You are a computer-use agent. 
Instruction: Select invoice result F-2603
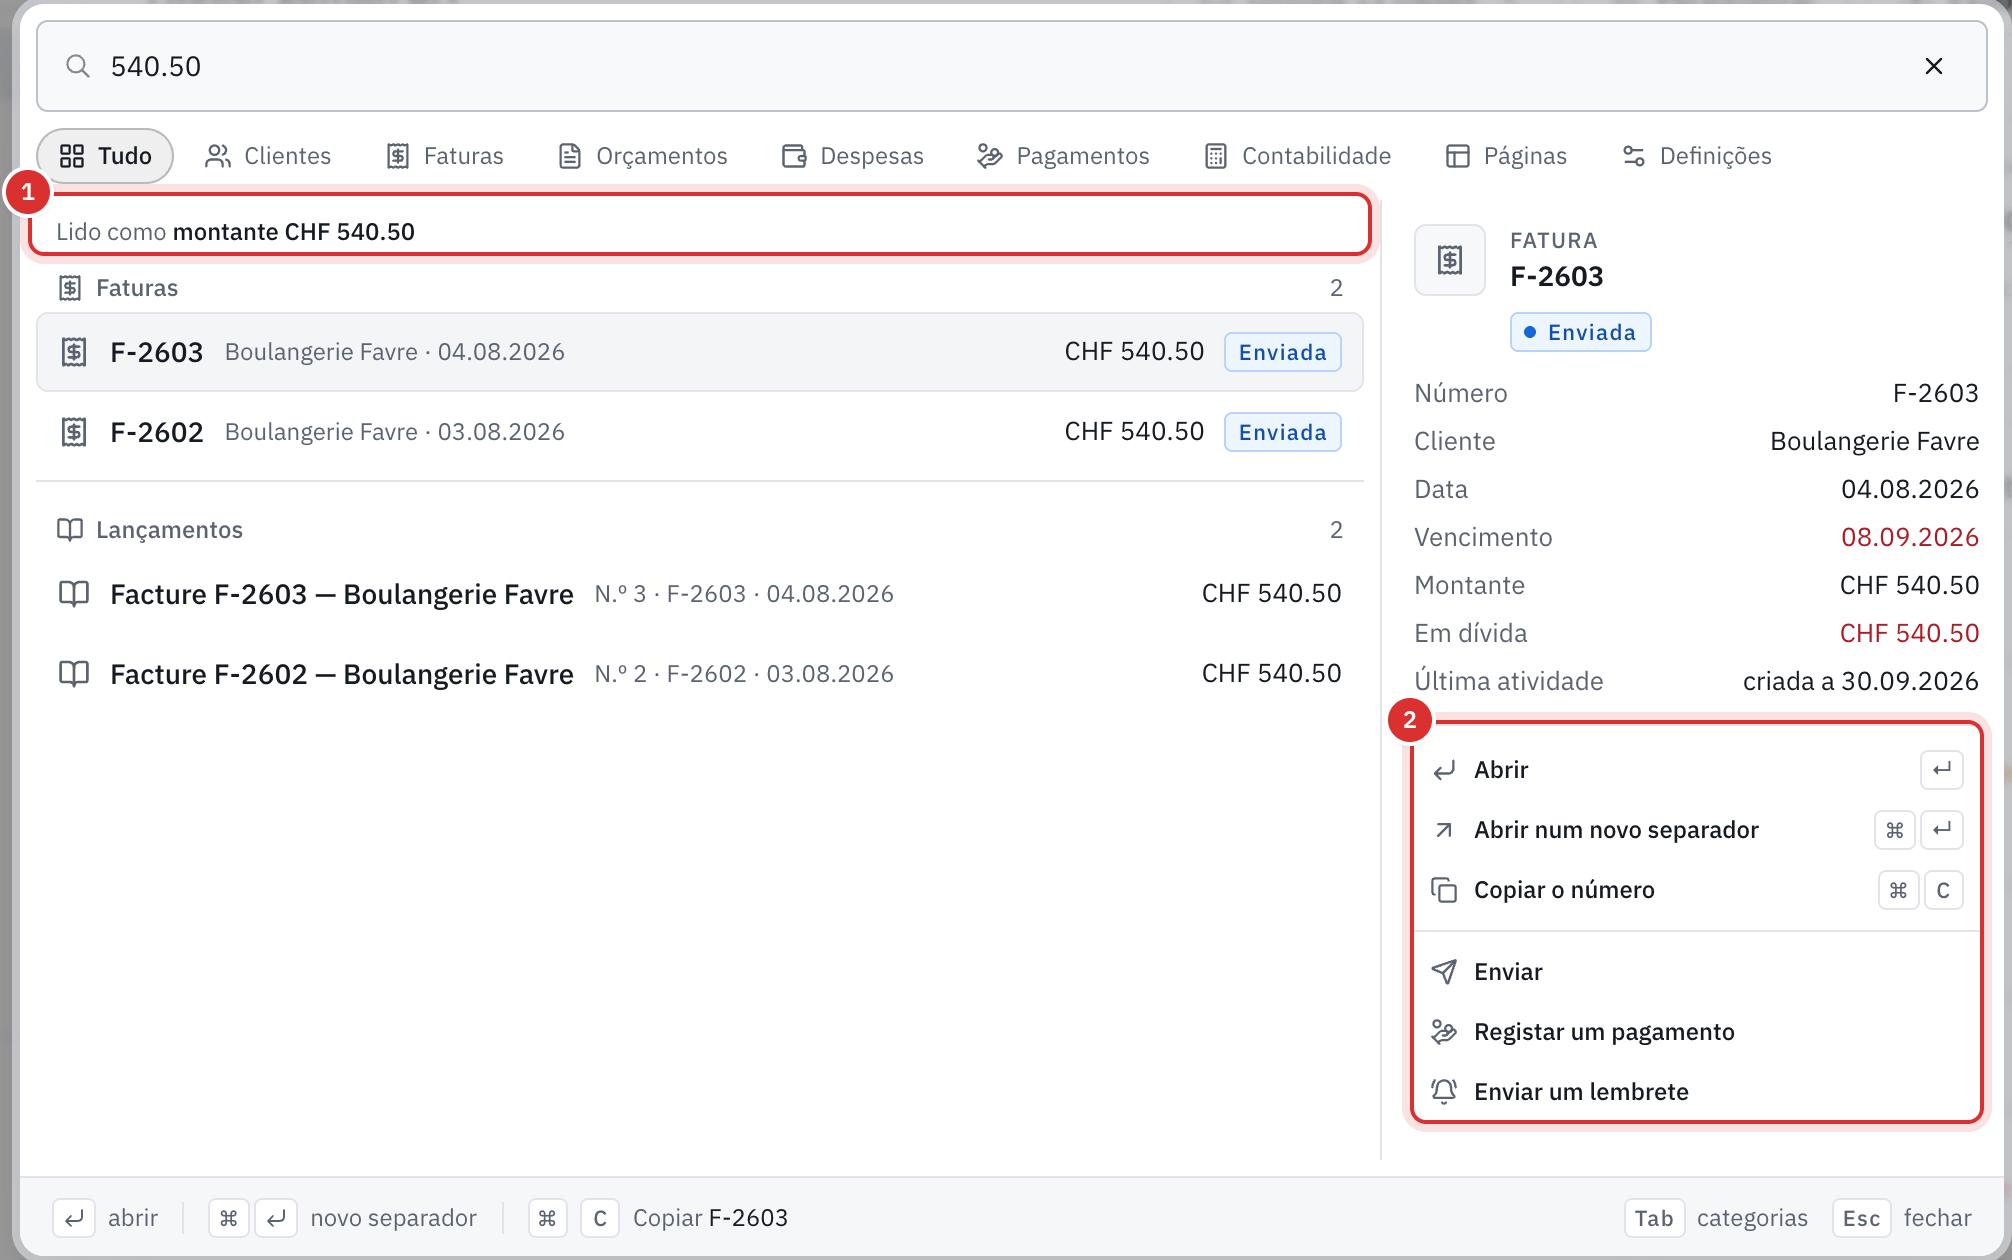pyautogui.click(x=700, y=352)
